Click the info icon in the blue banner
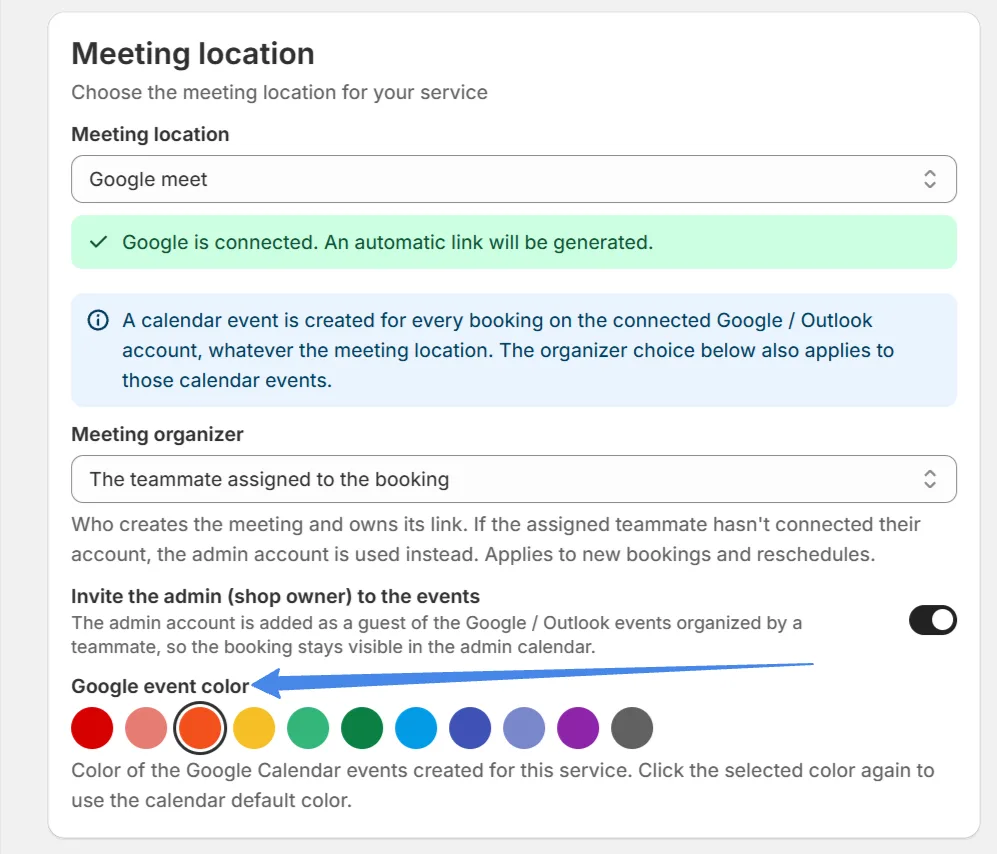 tap(98, 320)
